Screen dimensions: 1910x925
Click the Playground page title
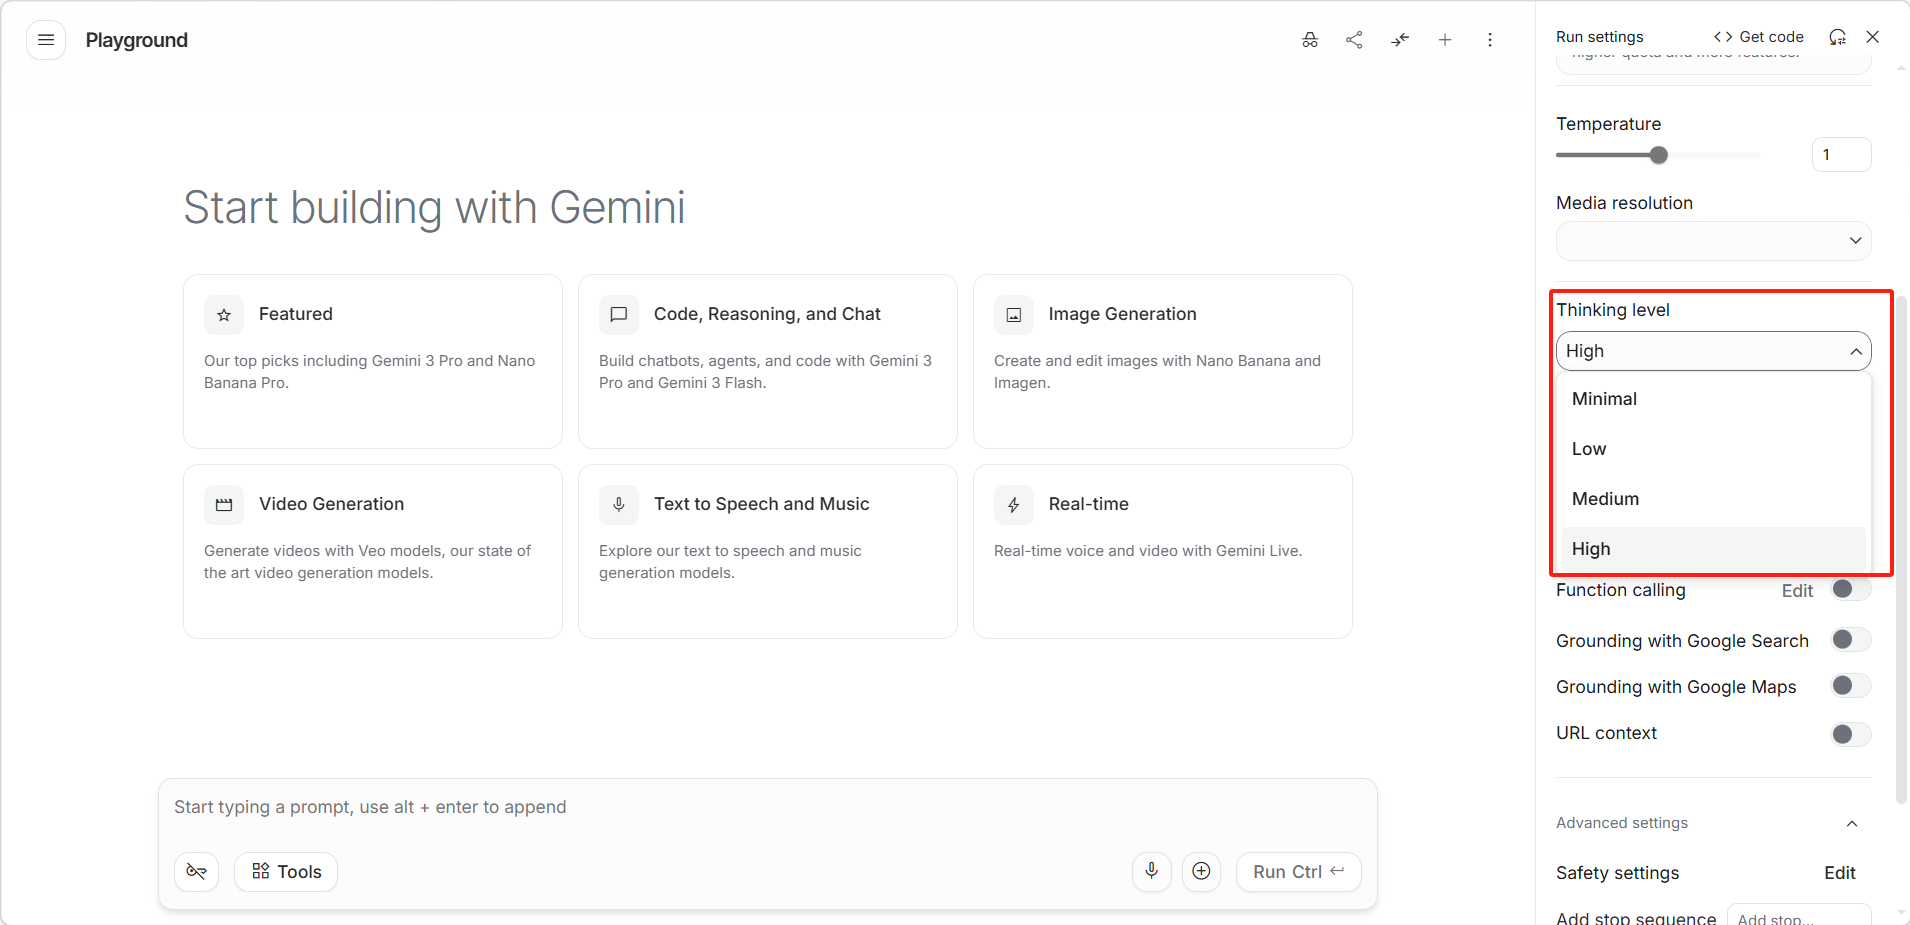137,40
